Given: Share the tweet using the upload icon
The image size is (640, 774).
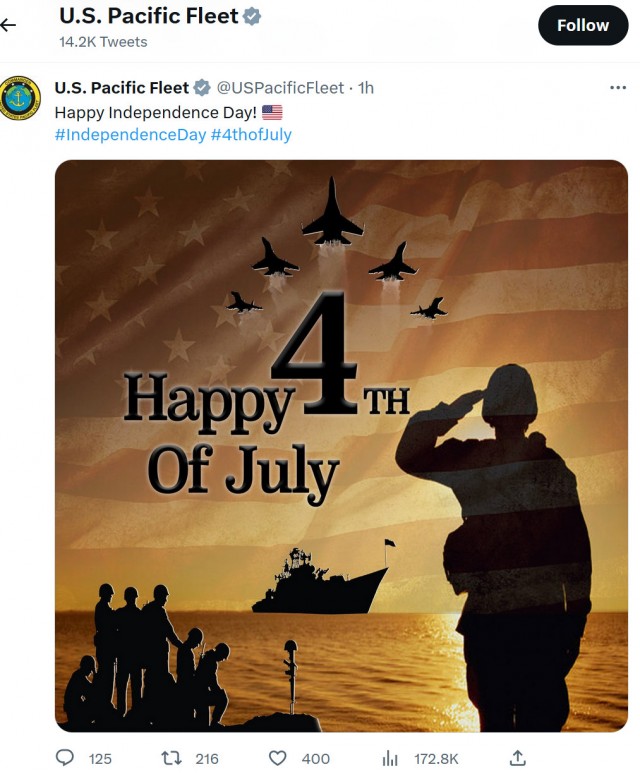Looking at the screenshot, I should click(x=518, y=758).
